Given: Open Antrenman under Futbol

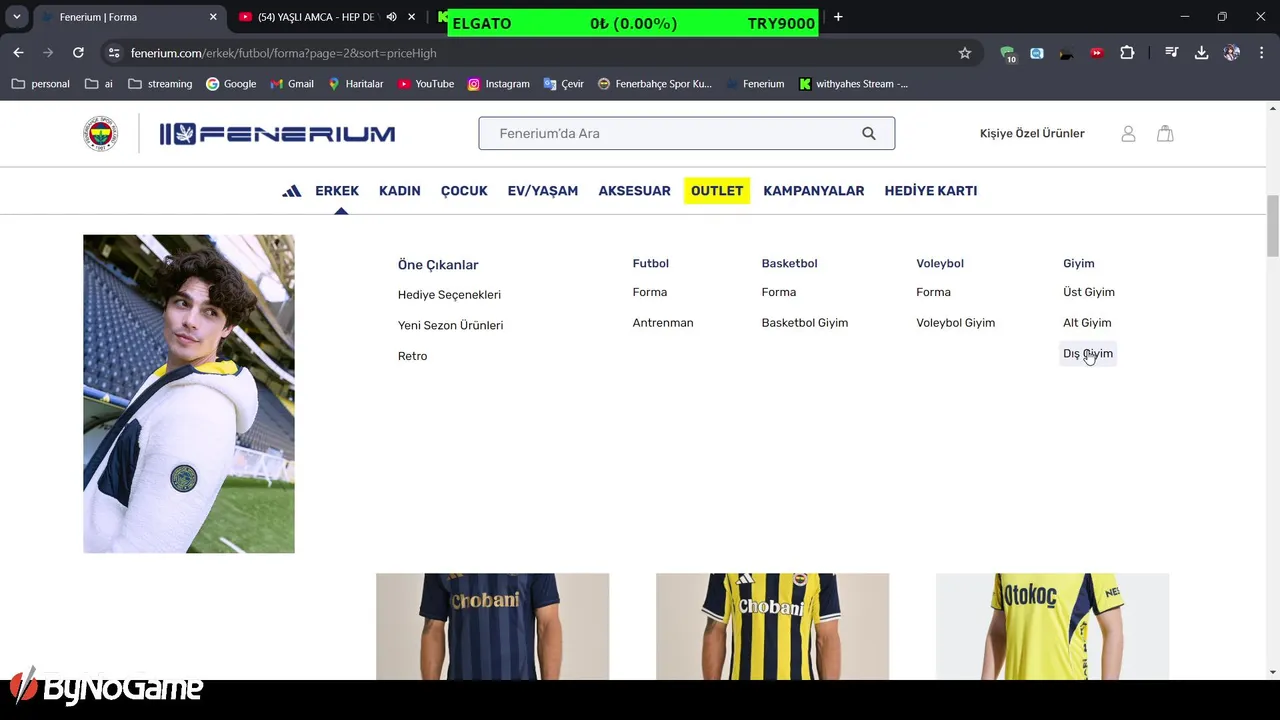Looking at the screenshot, I should (x=663, y=323).
